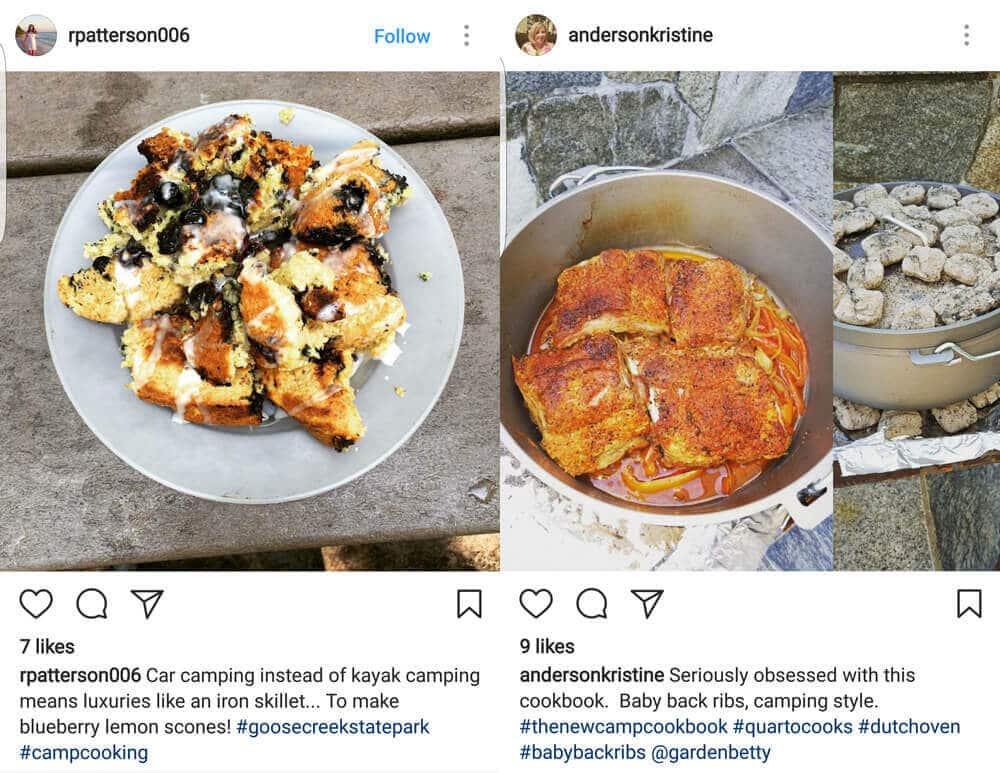
Task: Open the #campcooking hashtag
Action: tap(84, 753)
